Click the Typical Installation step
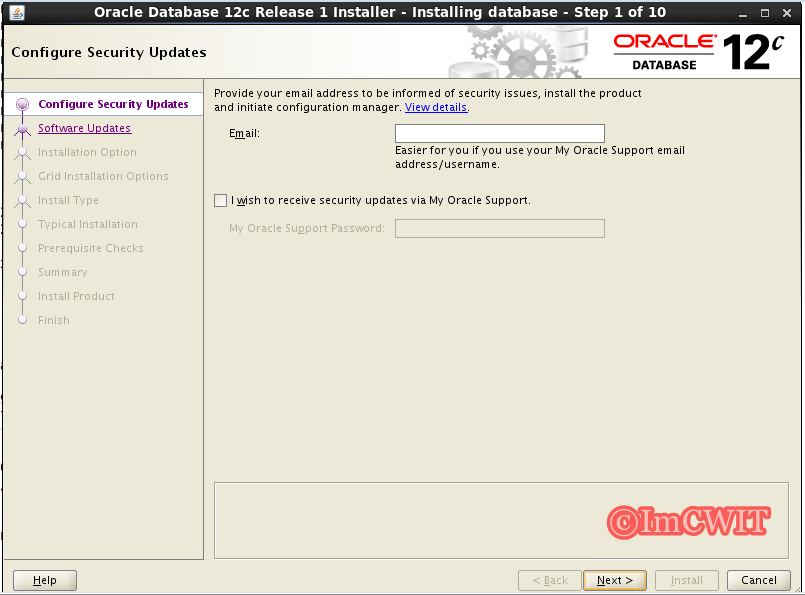 click(88, 224)
